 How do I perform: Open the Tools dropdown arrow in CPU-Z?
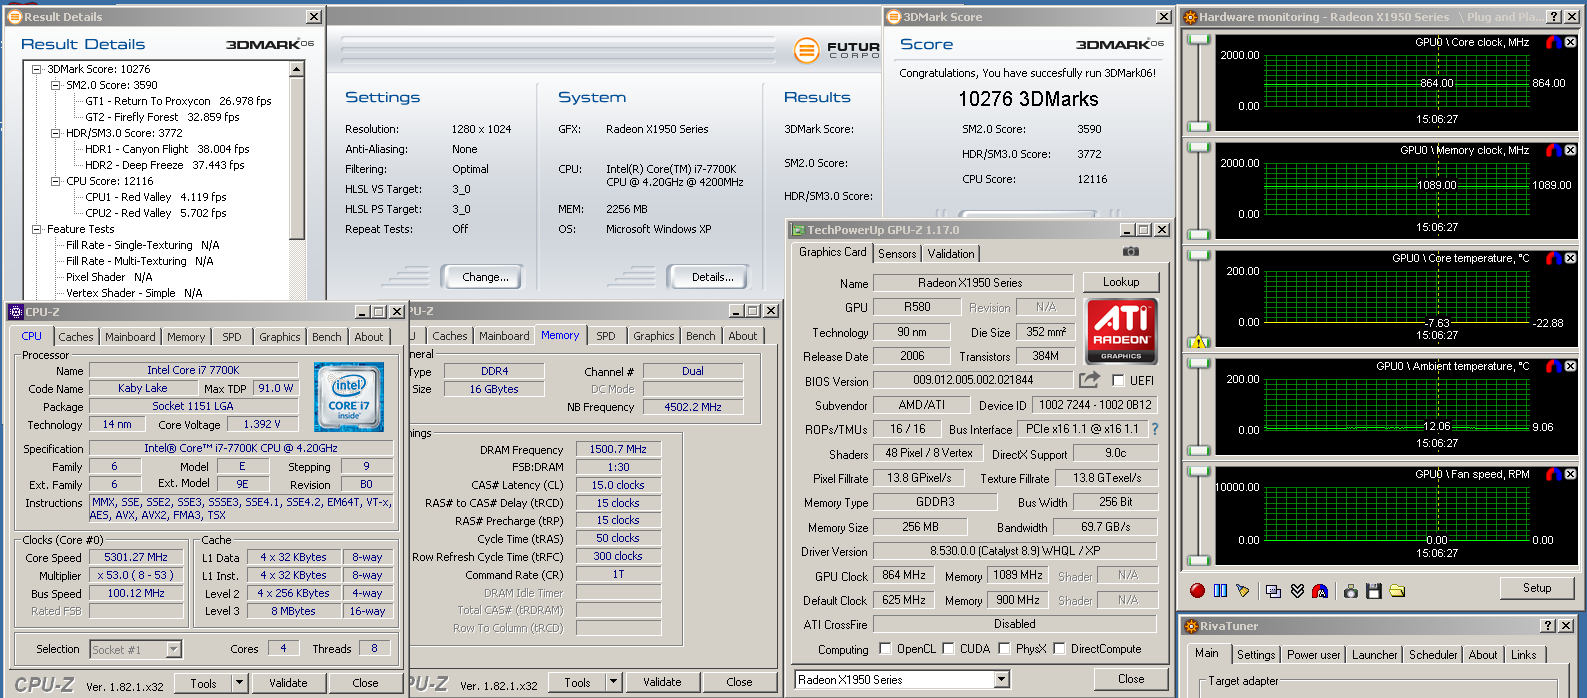239,683
